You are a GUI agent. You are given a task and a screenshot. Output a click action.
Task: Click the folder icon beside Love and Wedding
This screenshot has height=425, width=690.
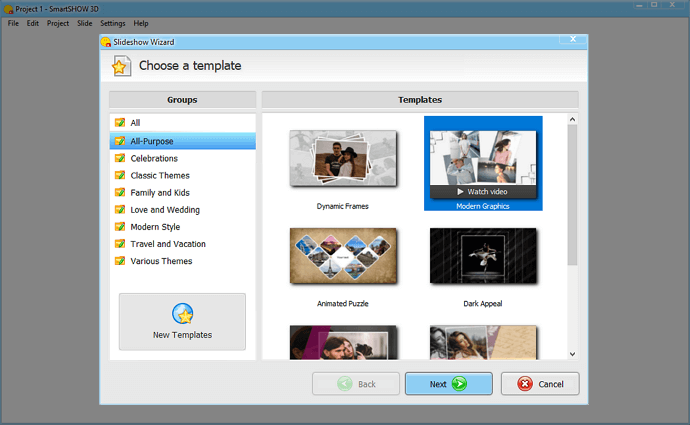(120, 210)
